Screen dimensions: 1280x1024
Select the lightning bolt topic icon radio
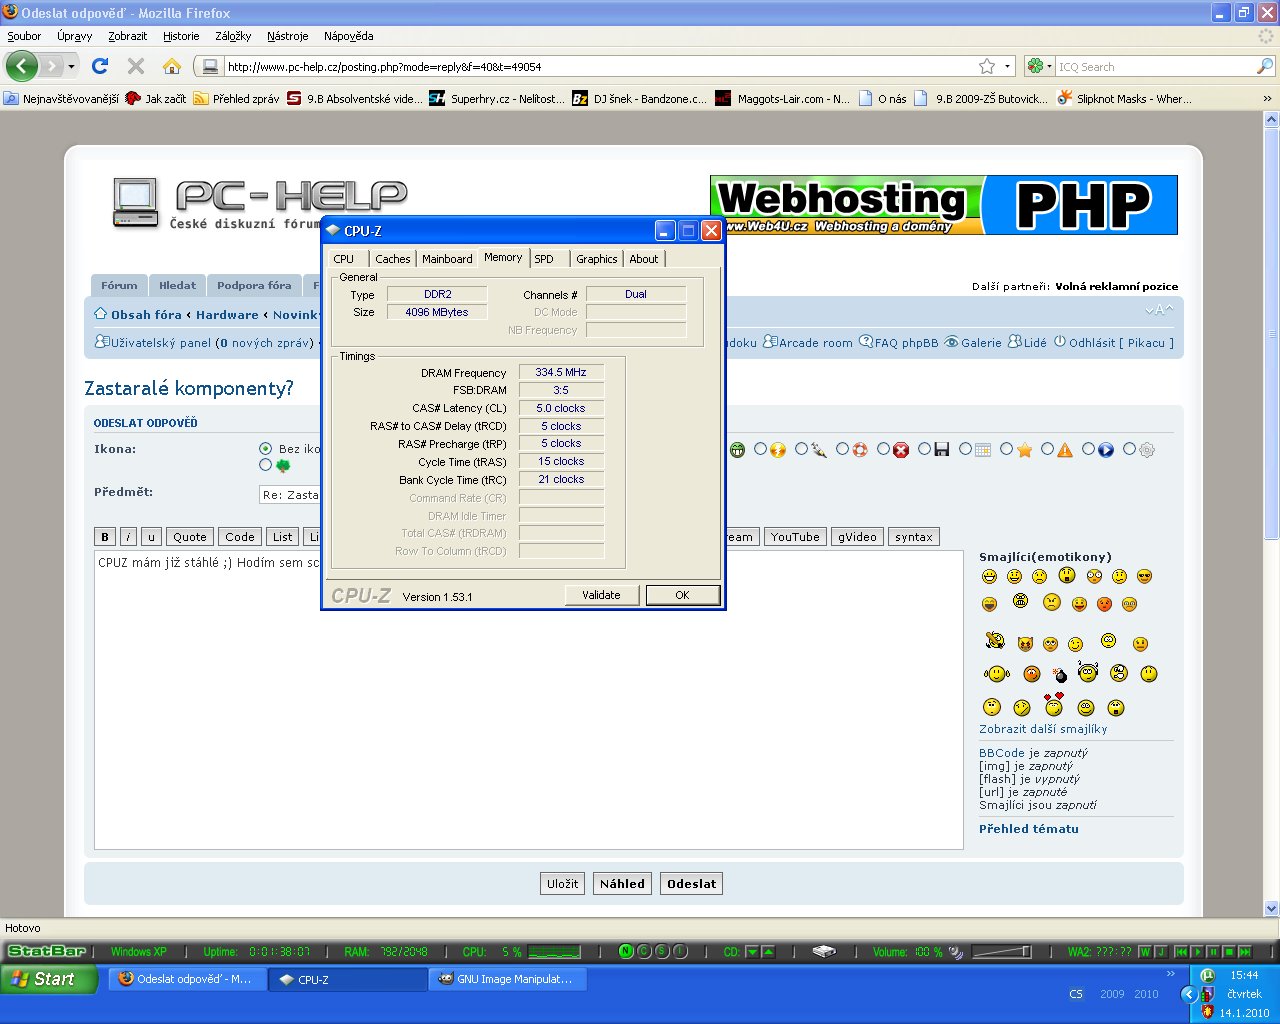click(x=760, y=449)
